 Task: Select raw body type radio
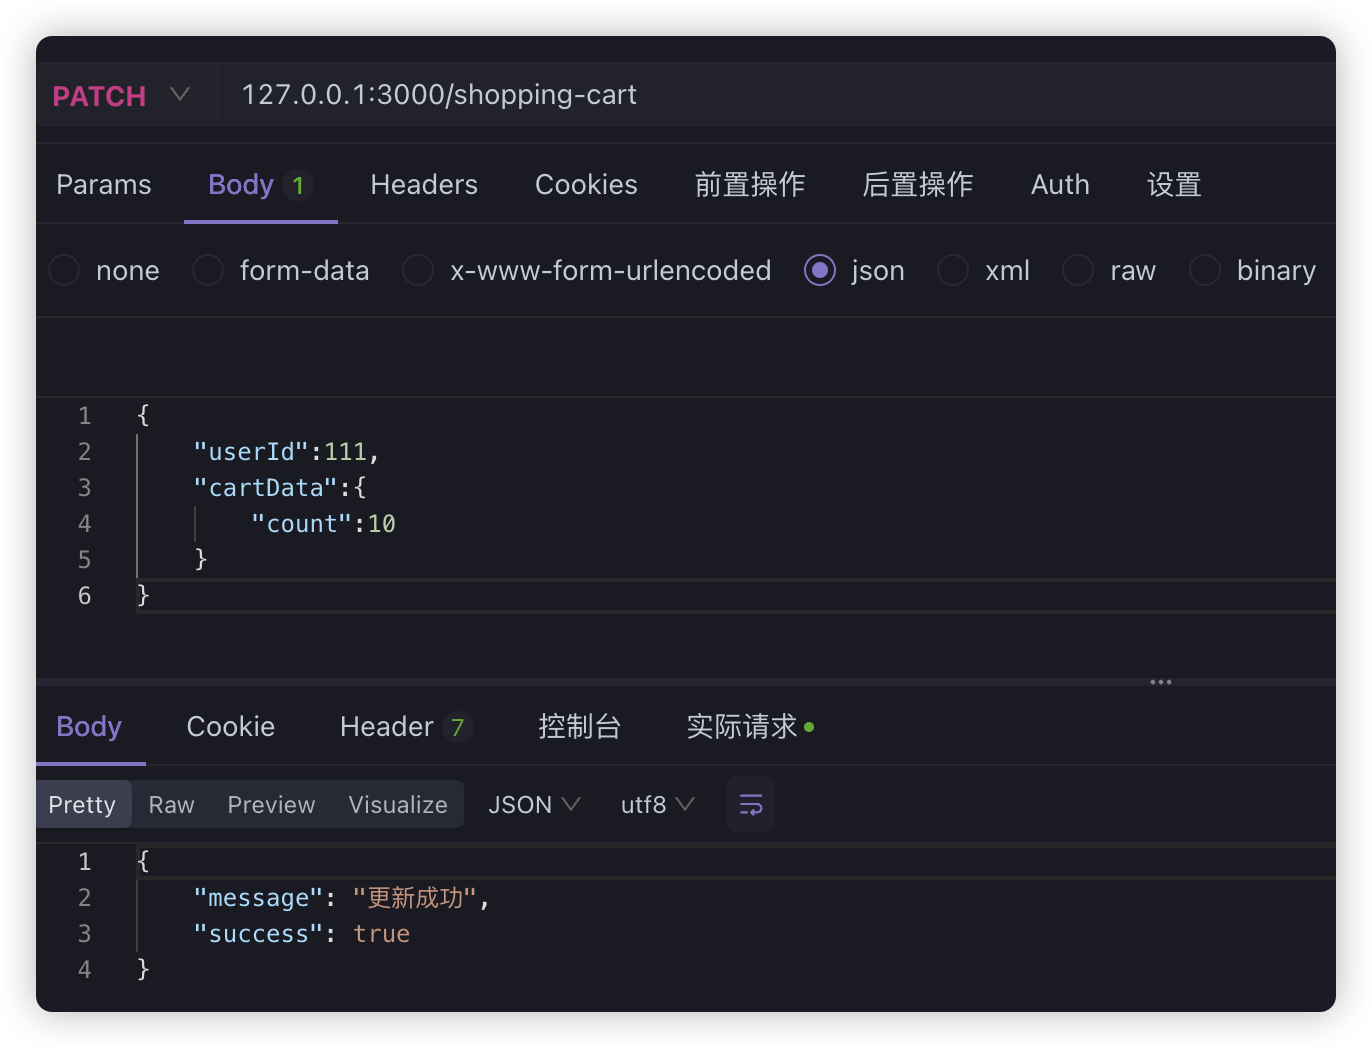pyautogui.click(x=1078, y=270)
